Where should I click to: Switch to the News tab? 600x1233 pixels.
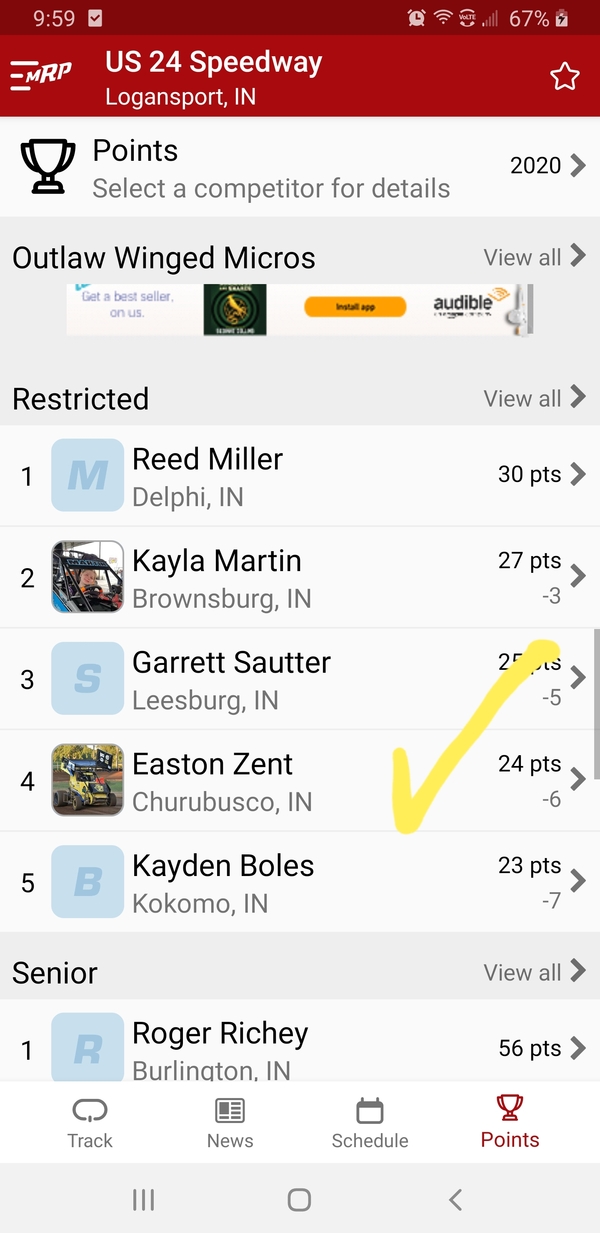click(x=230, y=1123)
